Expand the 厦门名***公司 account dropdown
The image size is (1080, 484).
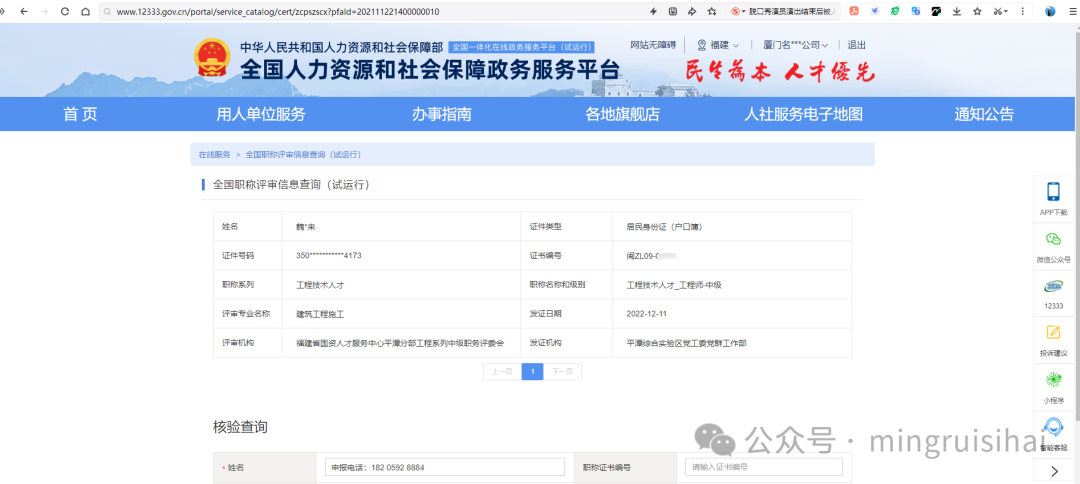(x=796, y=45)
